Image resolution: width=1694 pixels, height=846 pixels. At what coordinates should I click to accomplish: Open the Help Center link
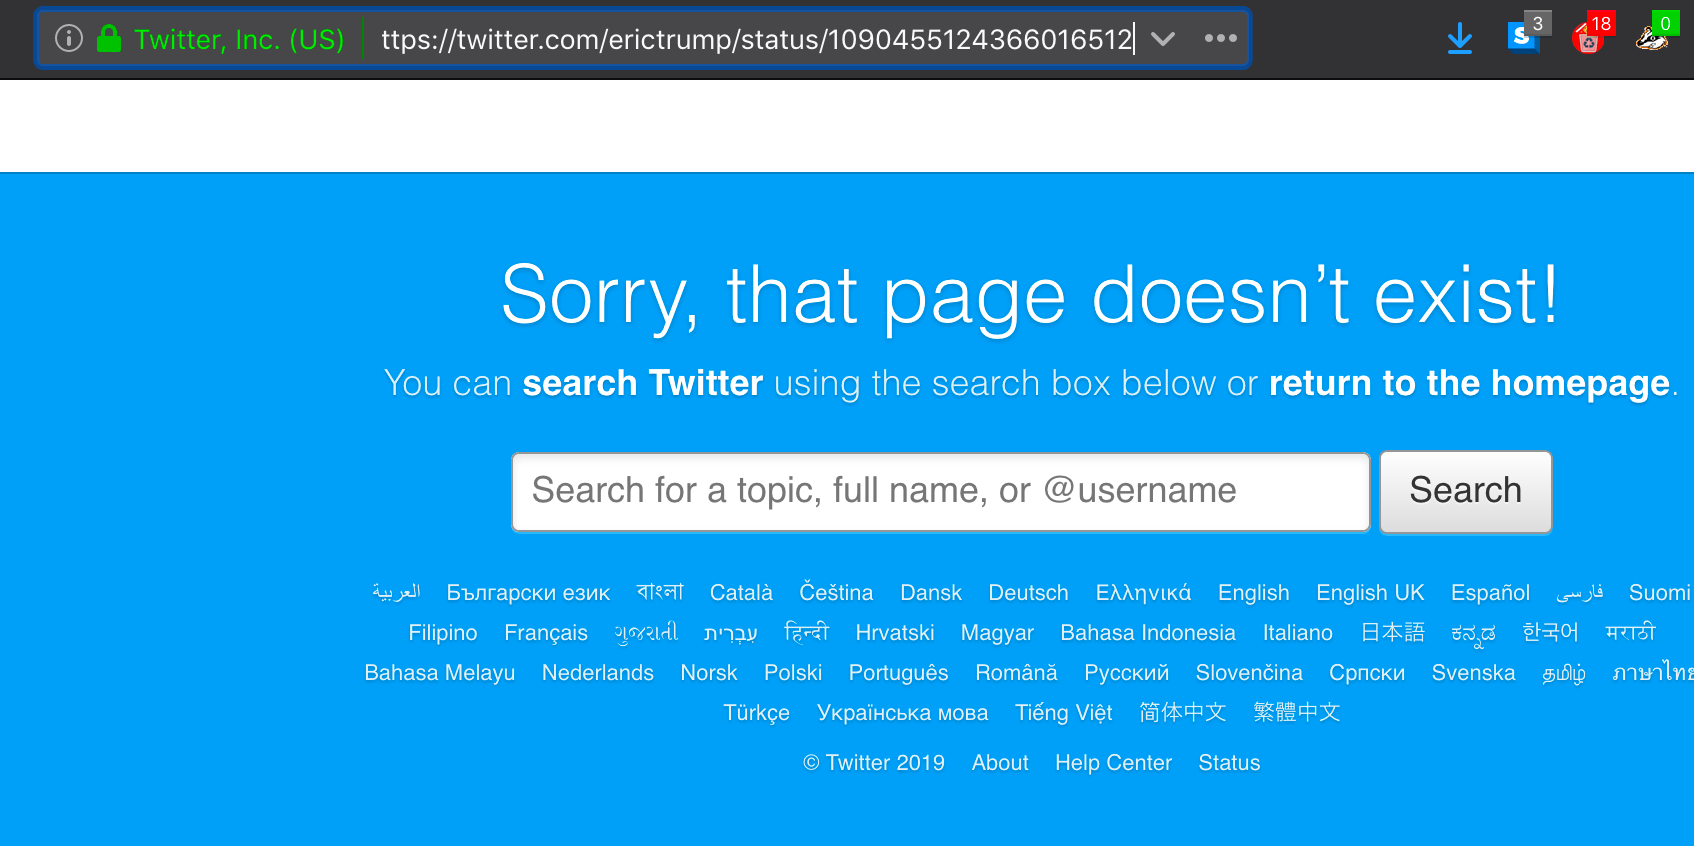click(1113, 763)
